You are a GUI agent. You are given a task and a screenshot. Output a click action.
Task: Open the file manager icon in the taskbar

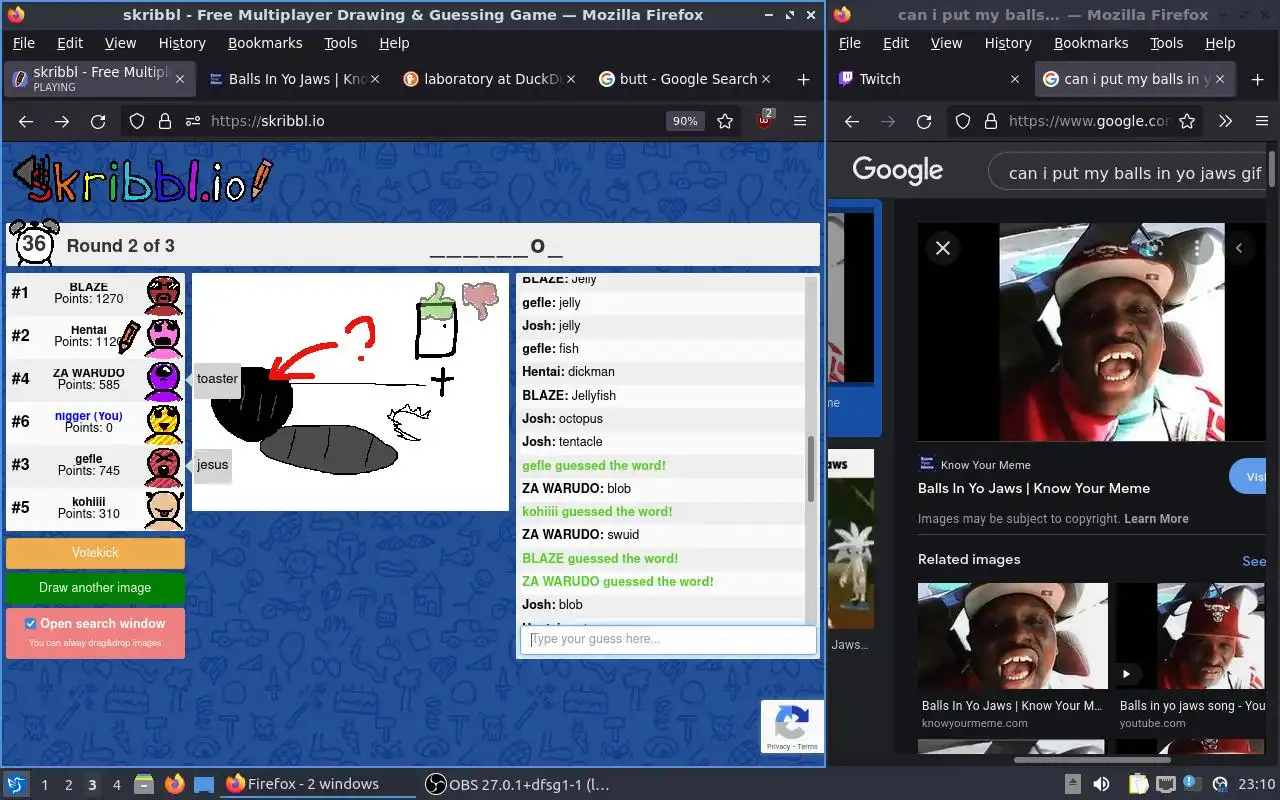pyautogui.click(x=143, y=784)
